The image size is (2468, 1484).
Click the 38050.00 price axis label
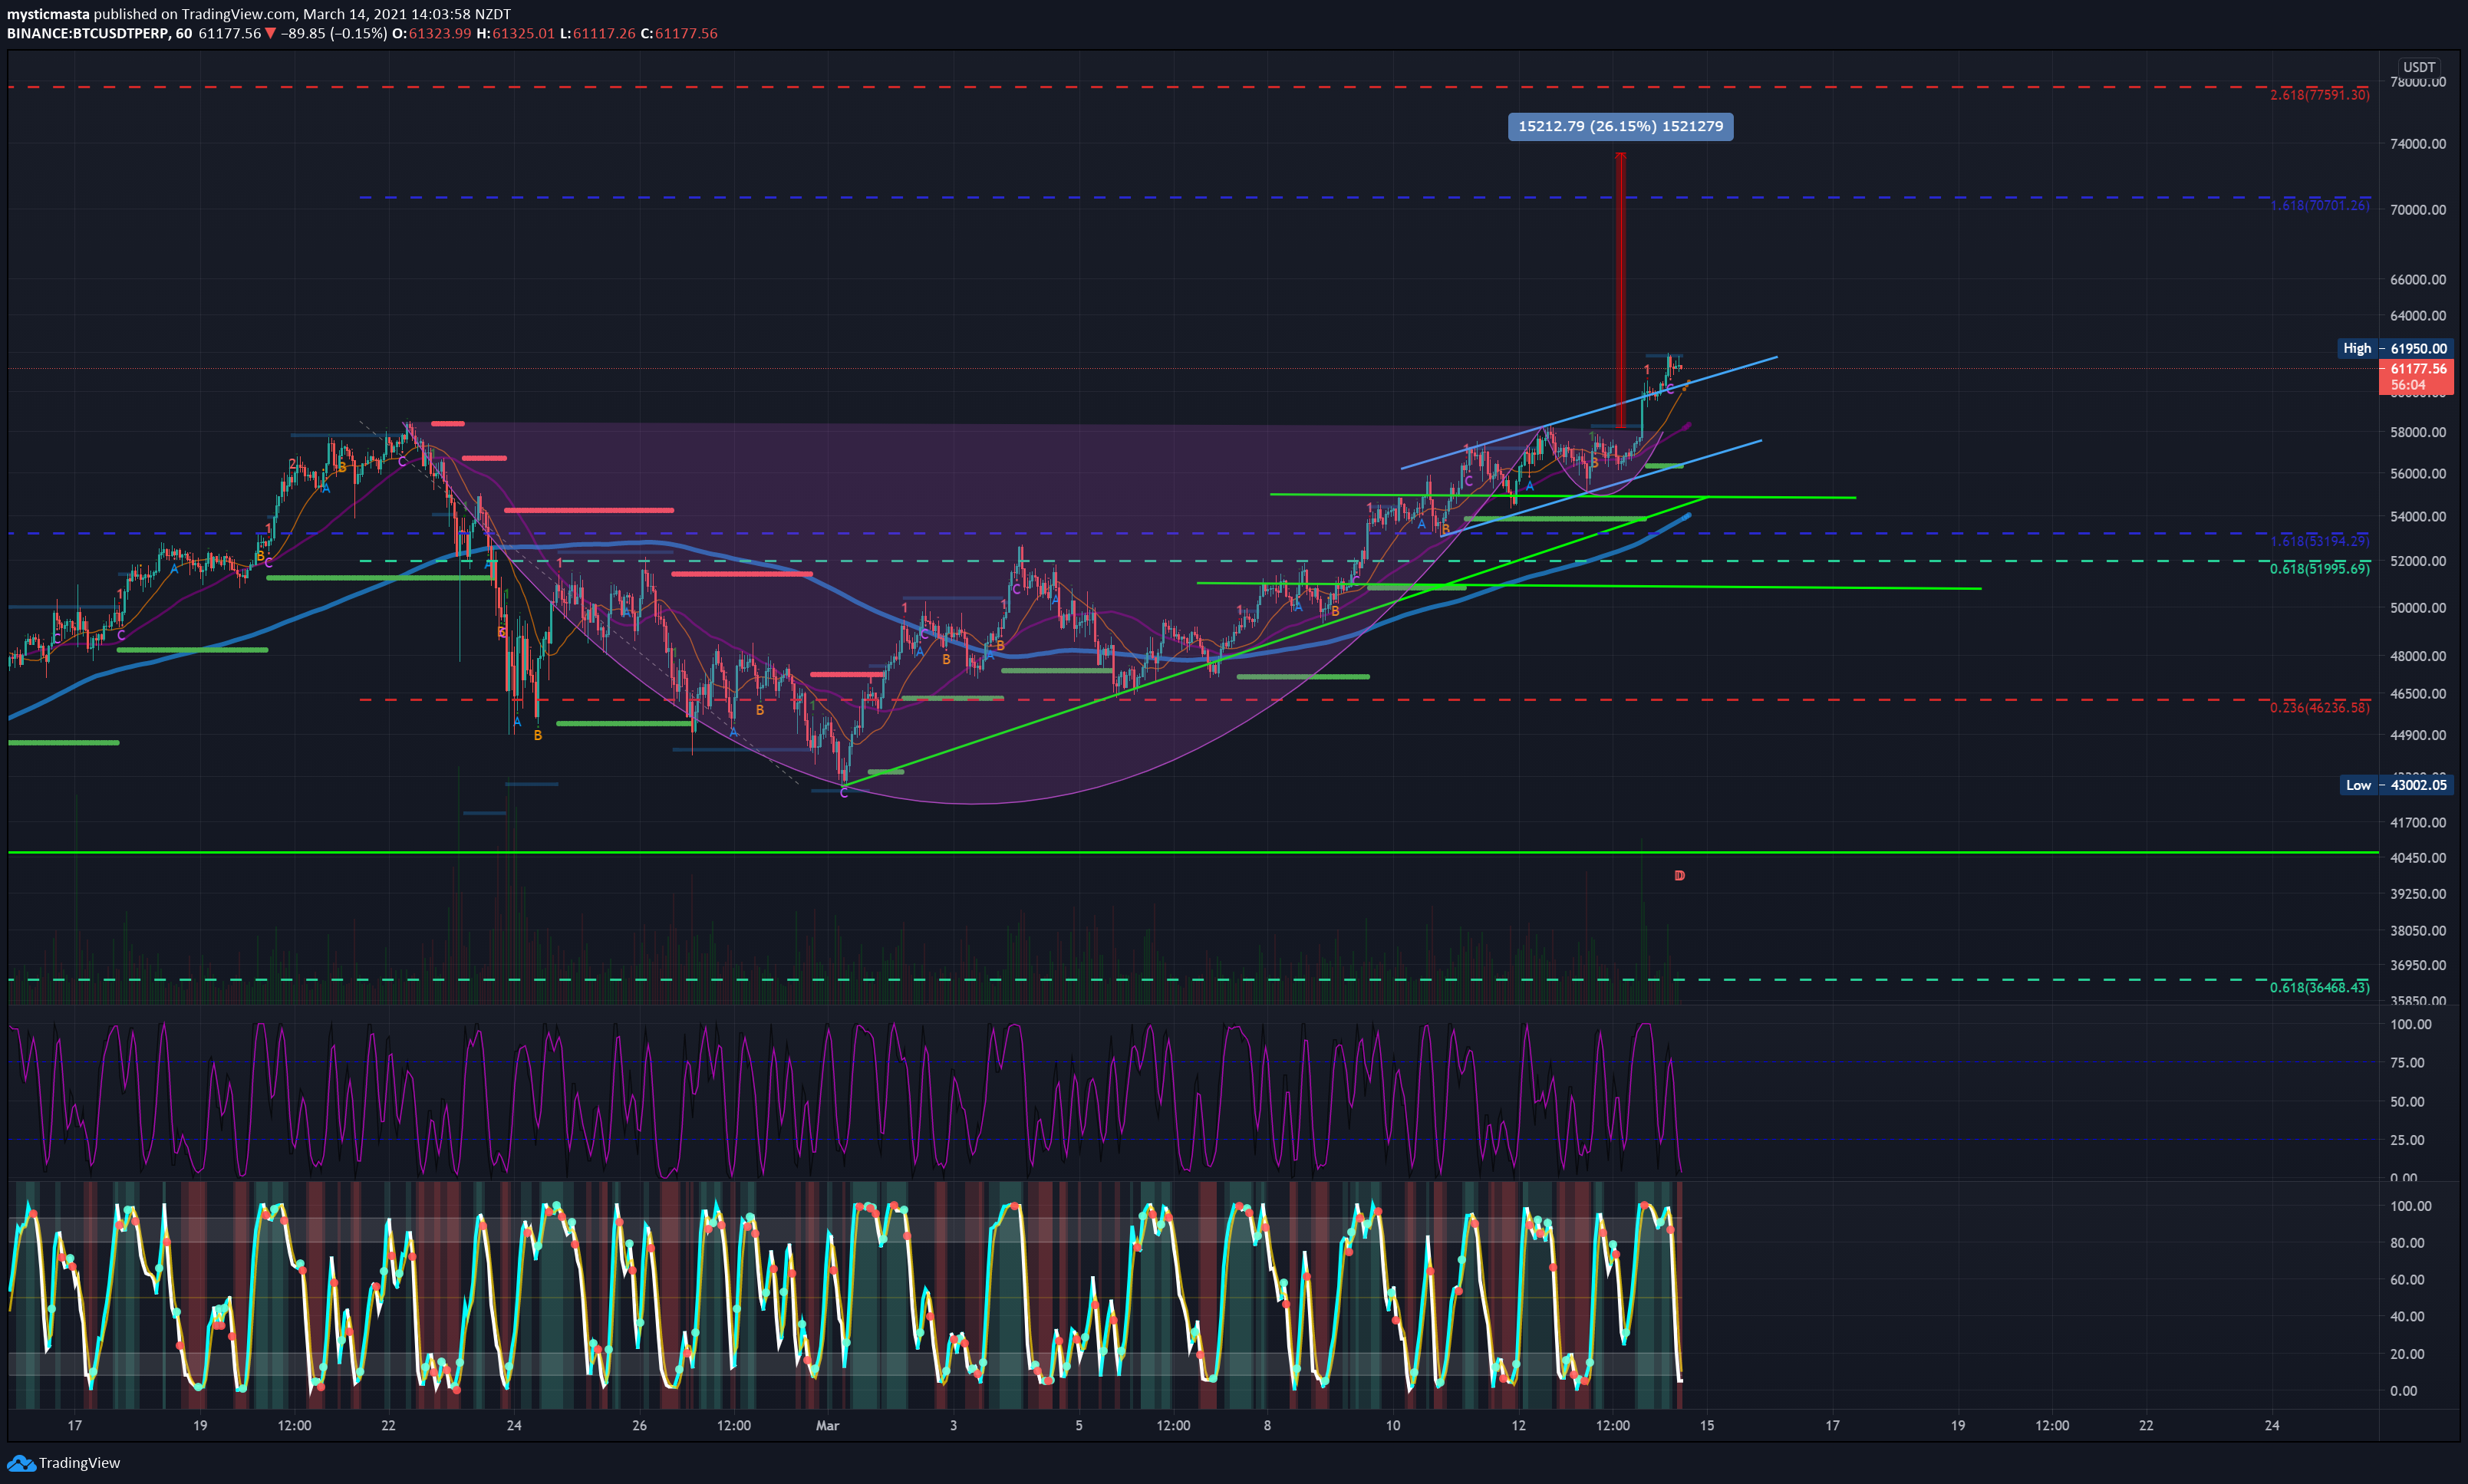coord(2418,931)
